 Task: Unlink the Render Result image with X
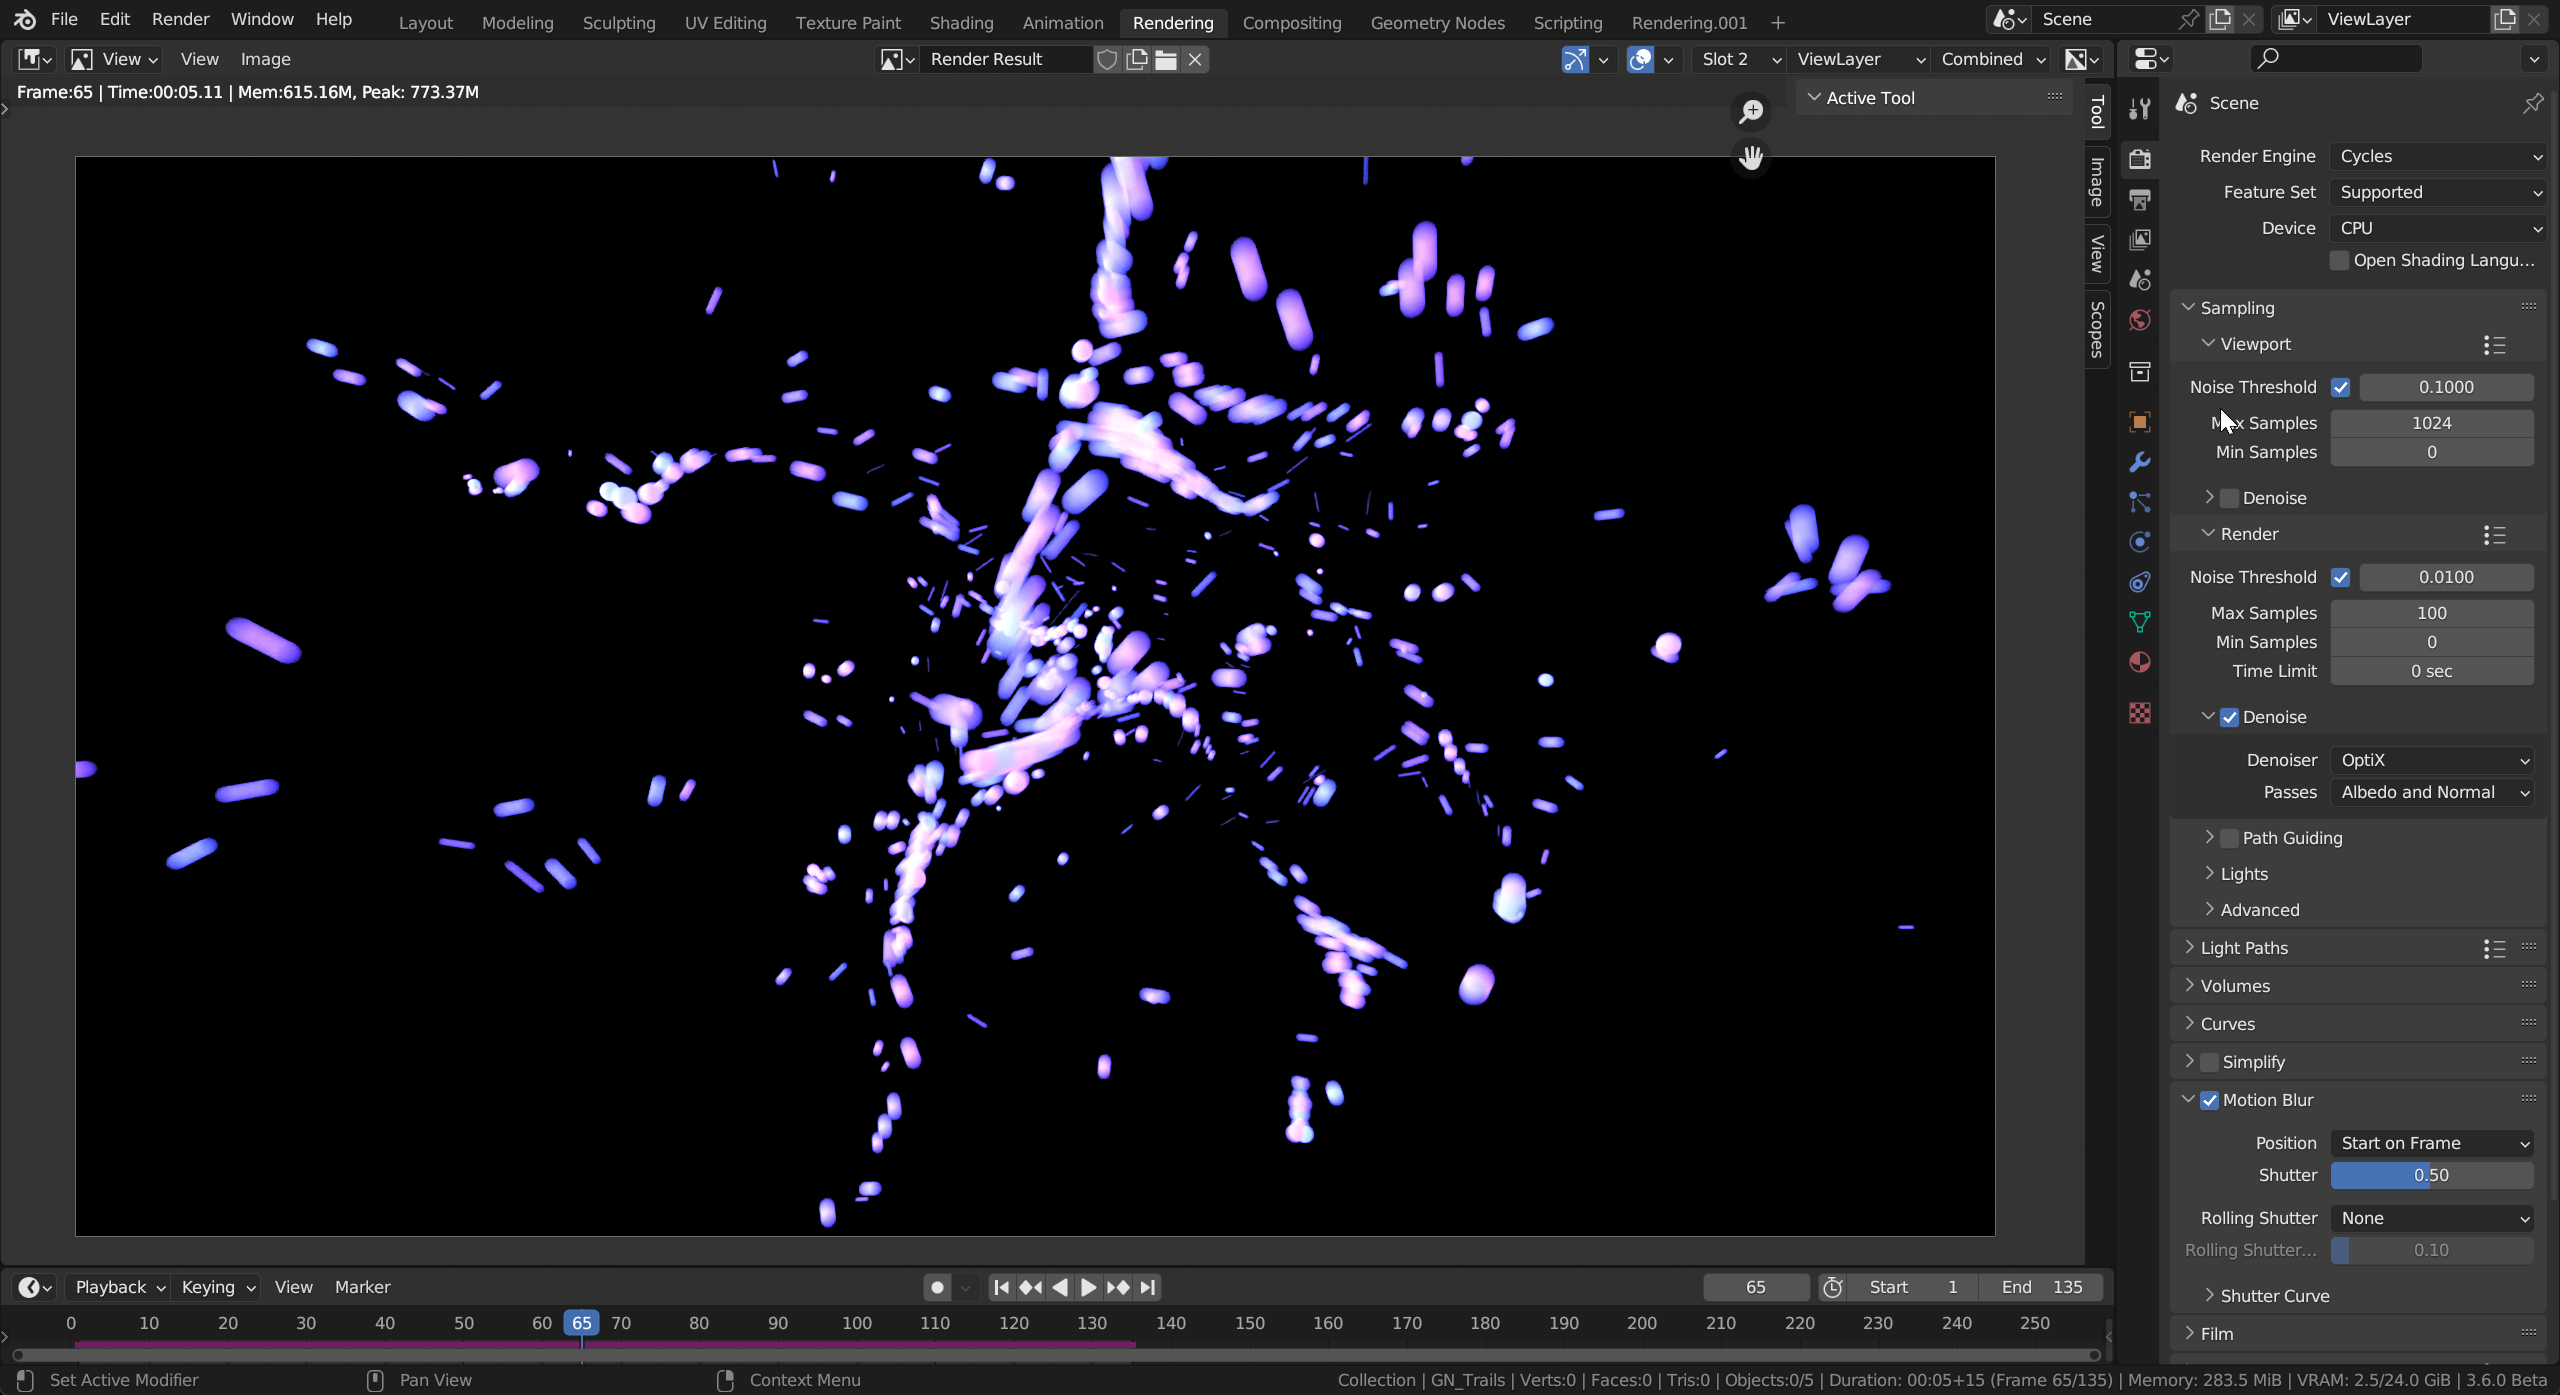coord(1195,60)
